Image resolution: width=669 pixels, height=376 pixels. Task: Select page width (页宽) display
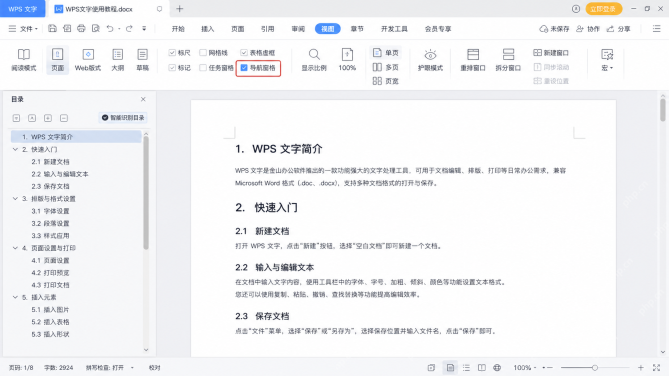[x=386, y=81]
